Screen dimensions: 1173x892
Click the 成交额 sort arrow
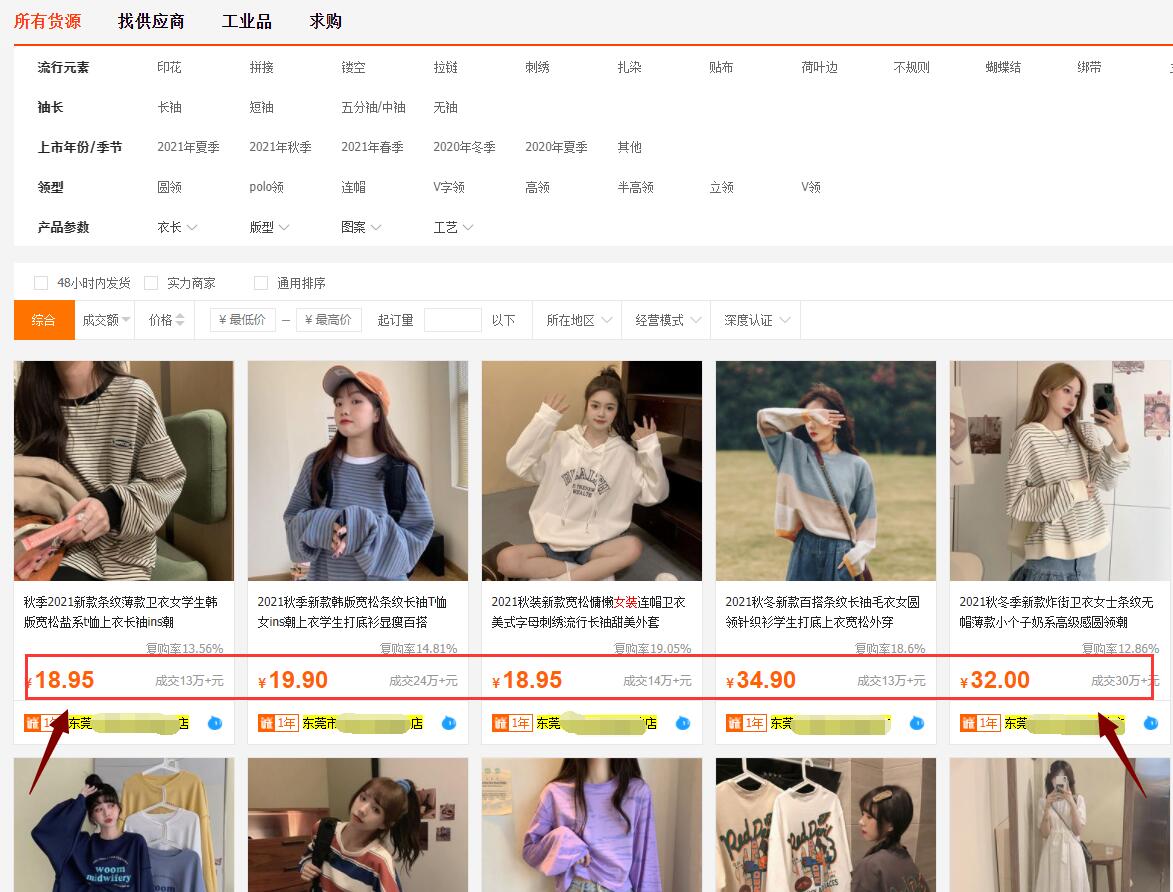pos(126,320)
